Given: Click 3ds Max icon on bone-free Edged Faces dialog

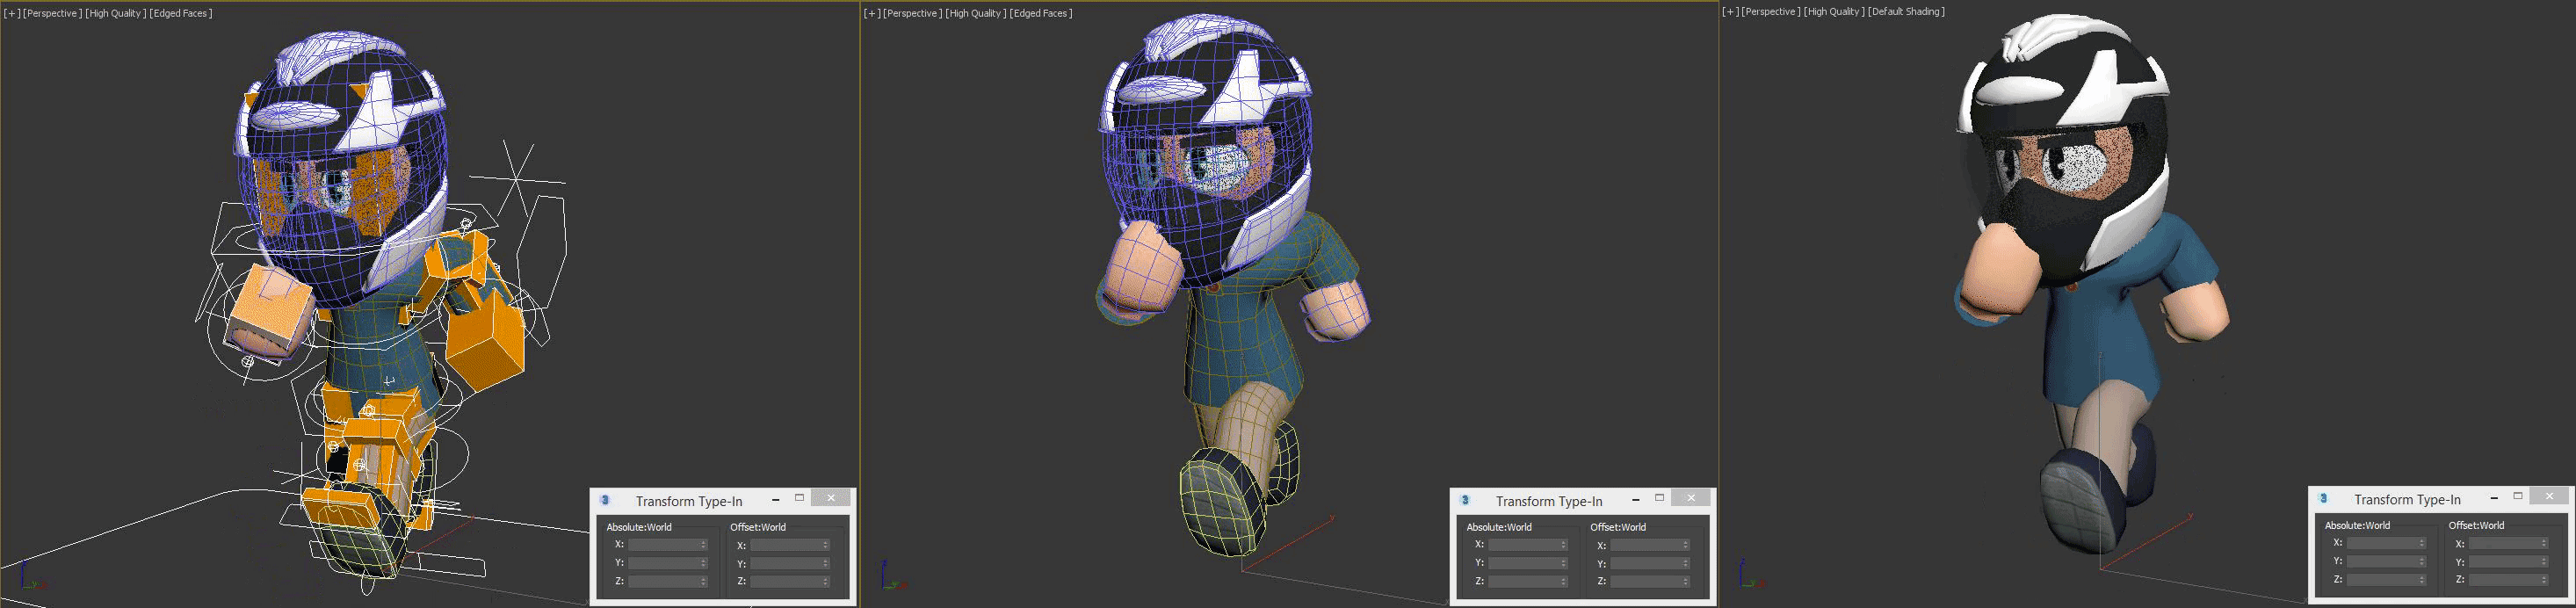Looking at the screenshot, I should point(1465,500).
